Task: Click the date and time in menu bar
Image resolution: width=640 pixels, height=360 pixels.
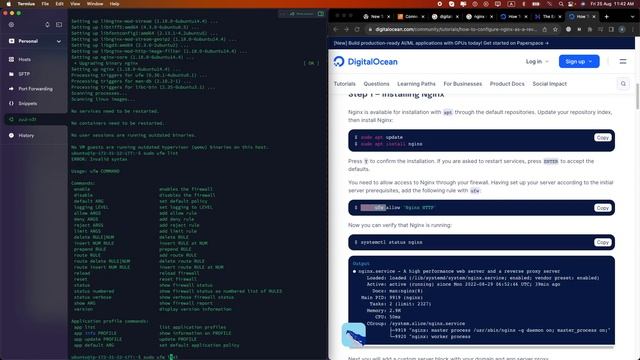Action: [x=612, y=4]
